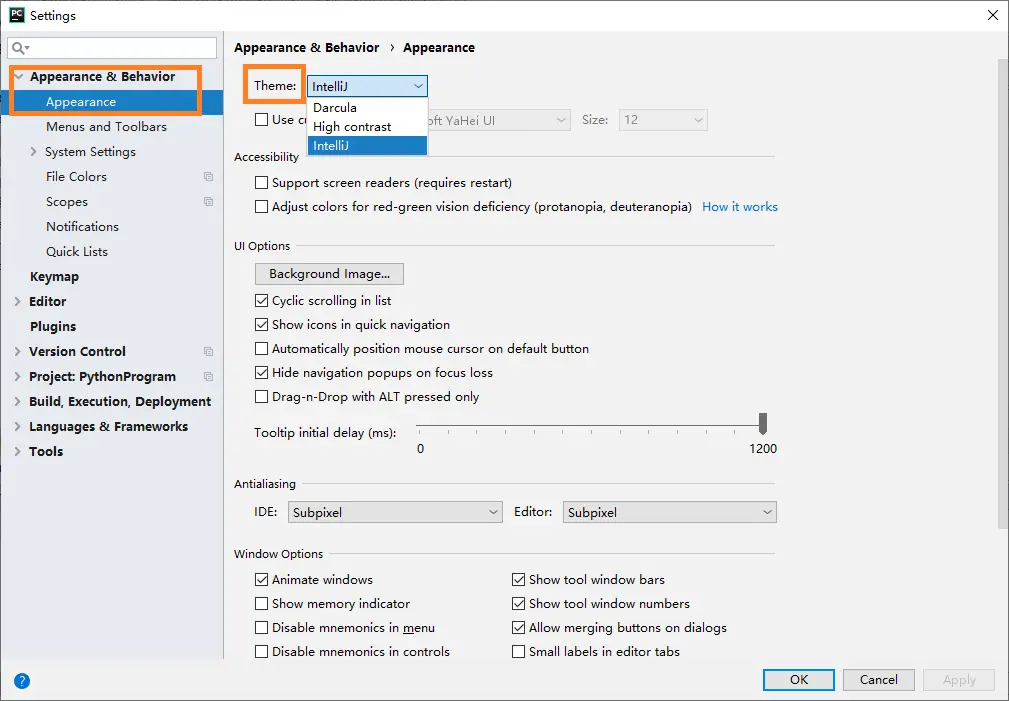Click the Background Image... button

pos(329,274)
